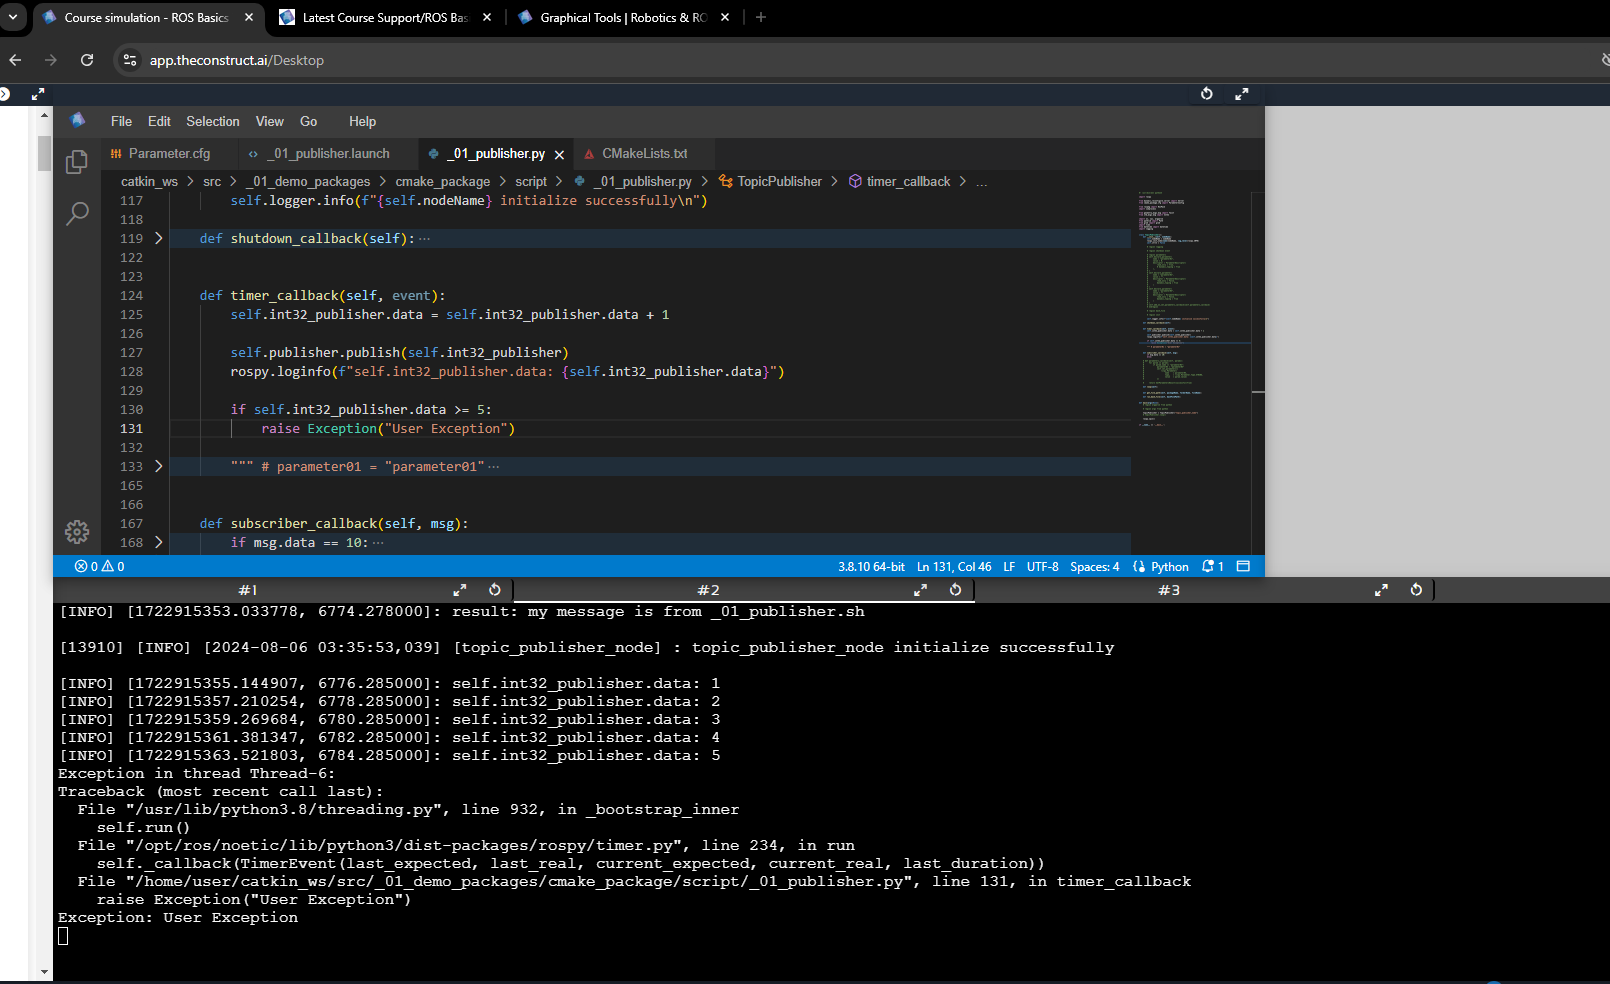Open browser tab search dropdown

click(13, 17)
